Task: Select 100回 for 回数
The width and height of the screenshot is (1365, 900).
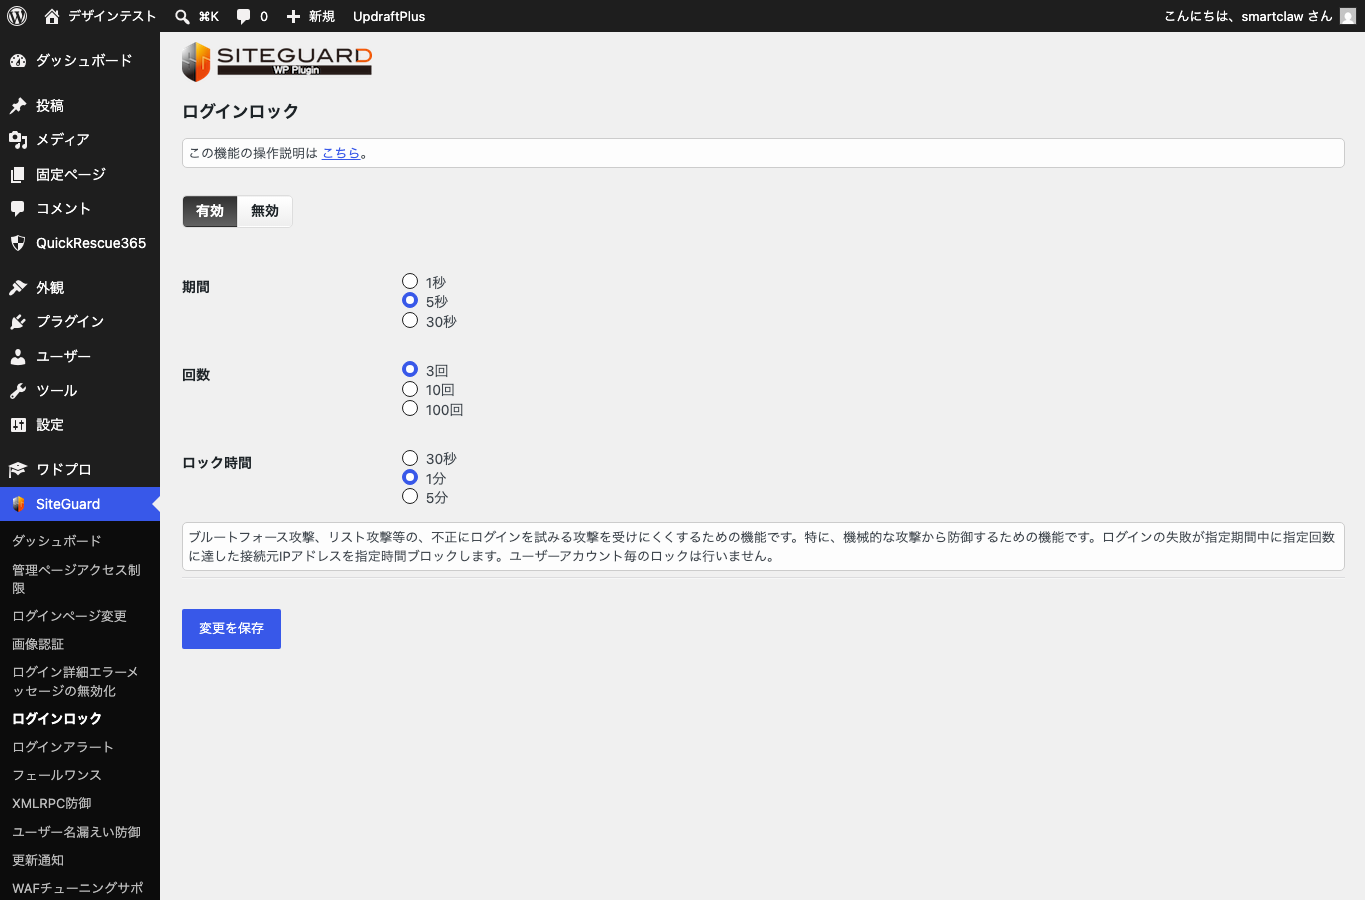Action: (410, 408)
